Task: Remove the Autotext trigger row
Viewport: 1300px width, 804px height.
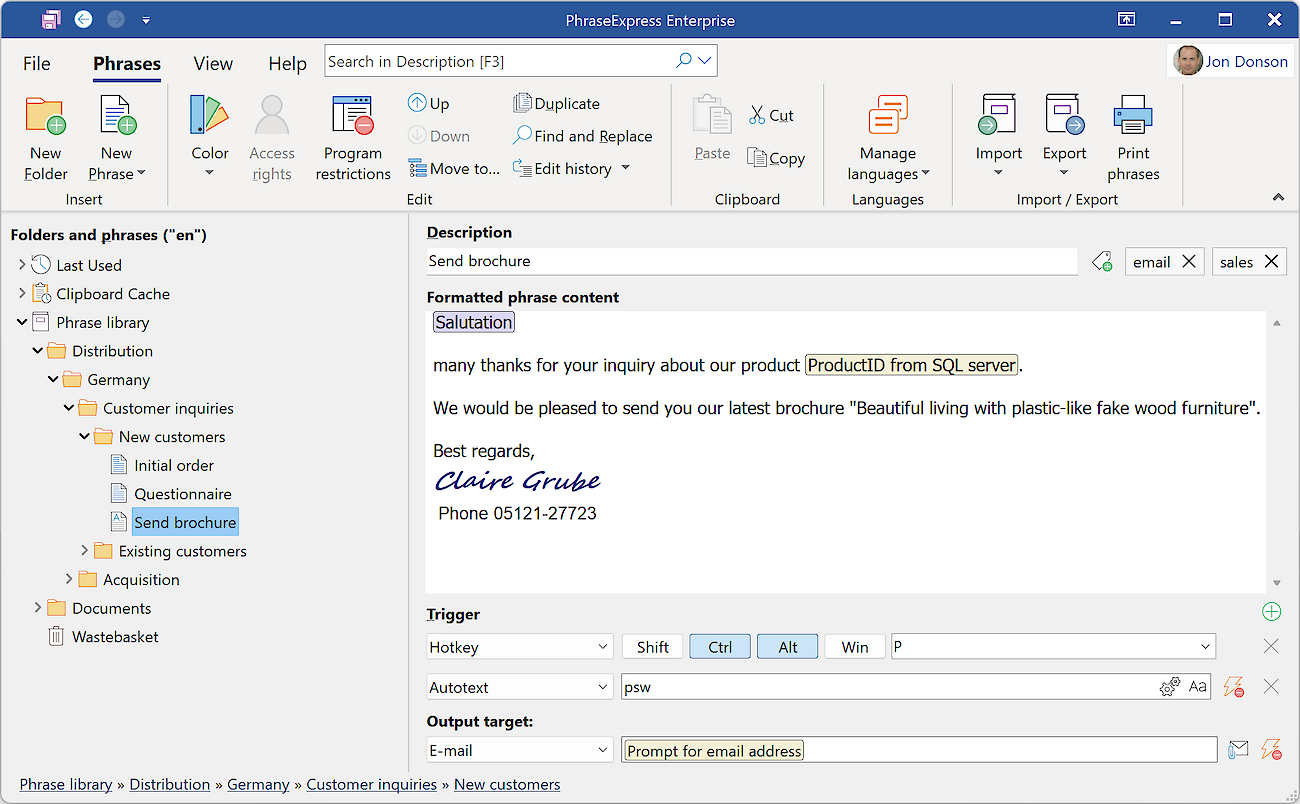Action: tap(1271, 687)
